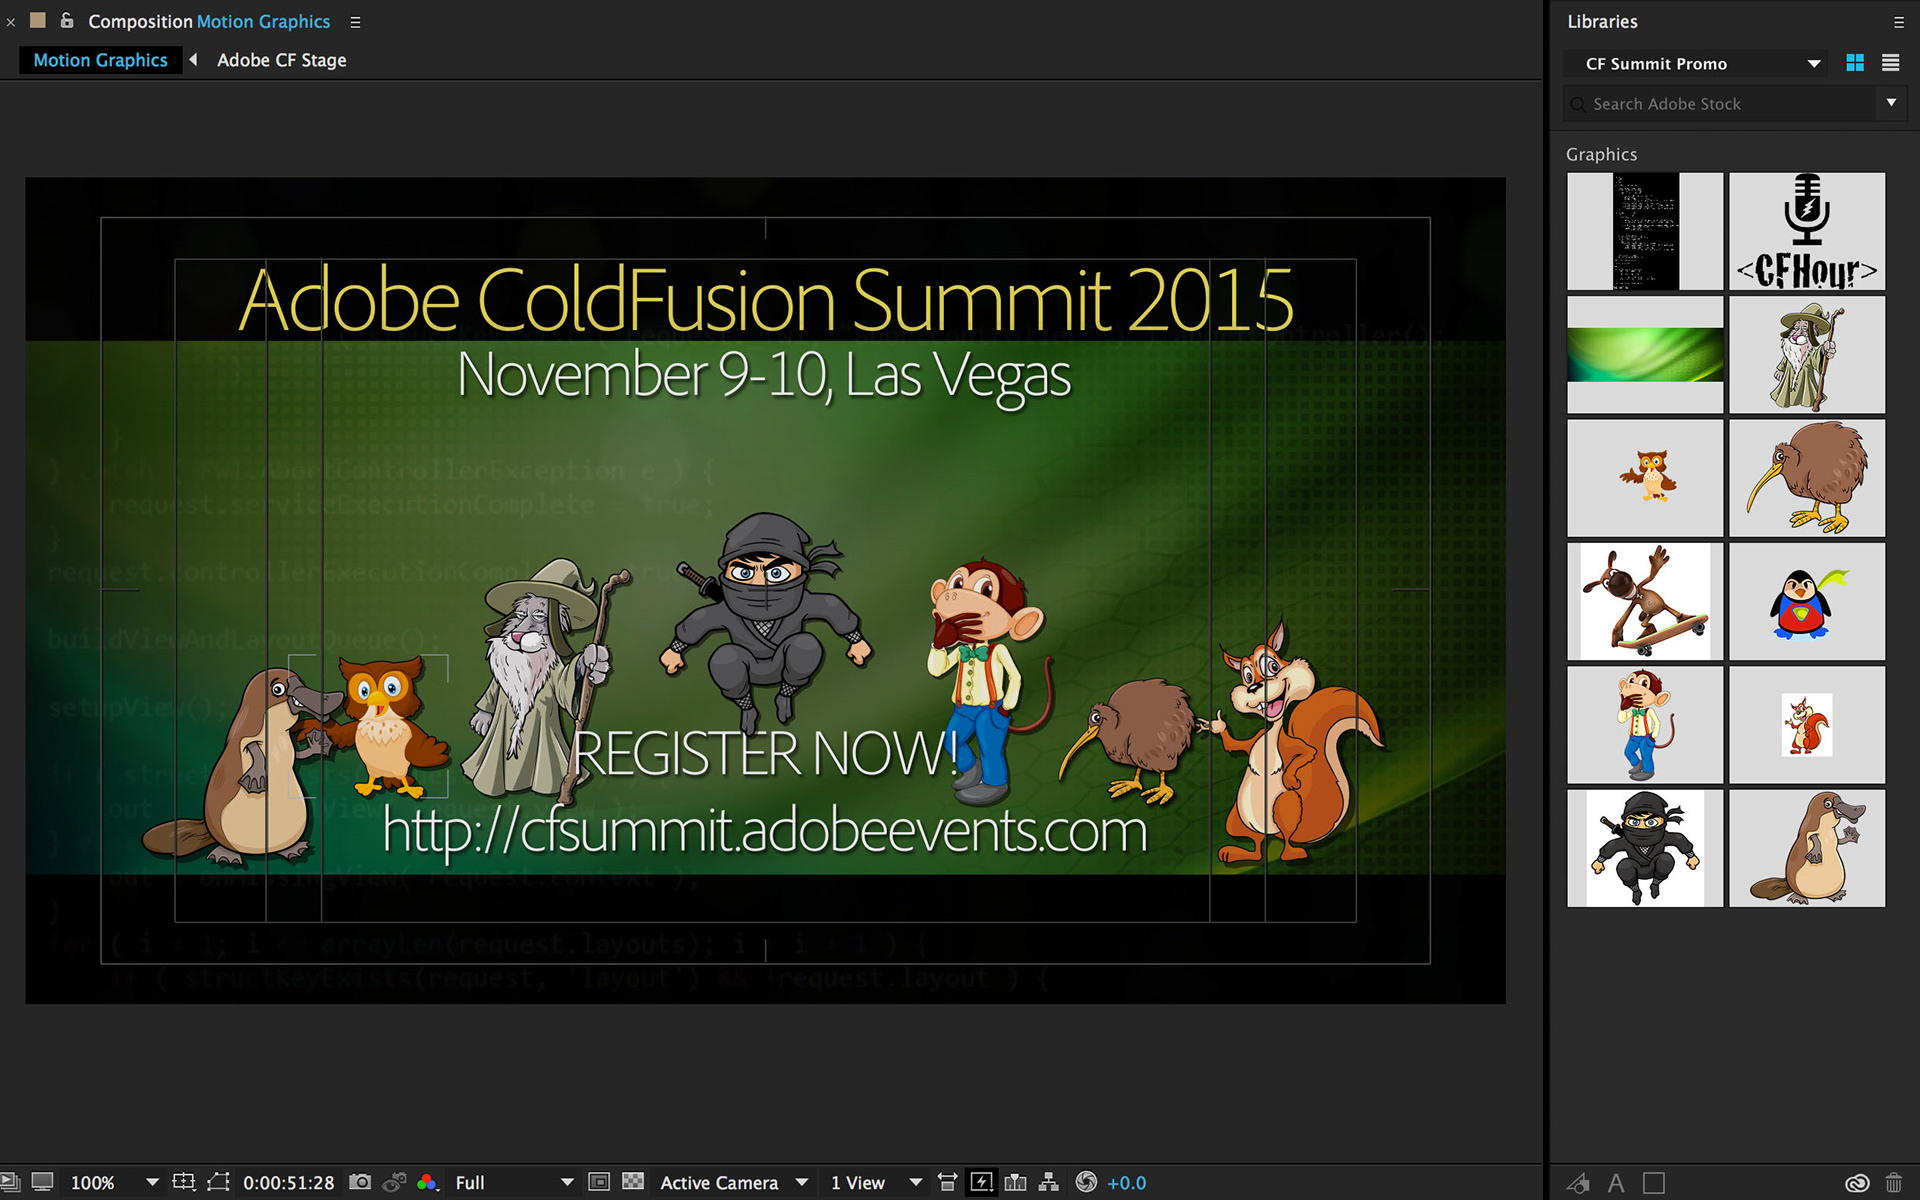
Task: Toggle the Composition viewer lock icon
Action: (x=67, y=20)
